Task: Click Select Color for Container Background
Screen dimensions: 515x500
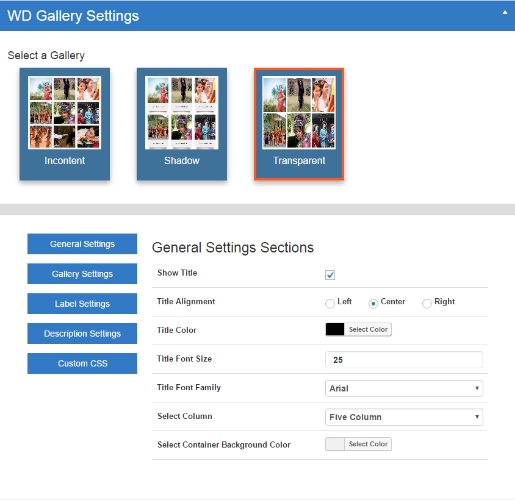Action: click(x=368, y=444)
